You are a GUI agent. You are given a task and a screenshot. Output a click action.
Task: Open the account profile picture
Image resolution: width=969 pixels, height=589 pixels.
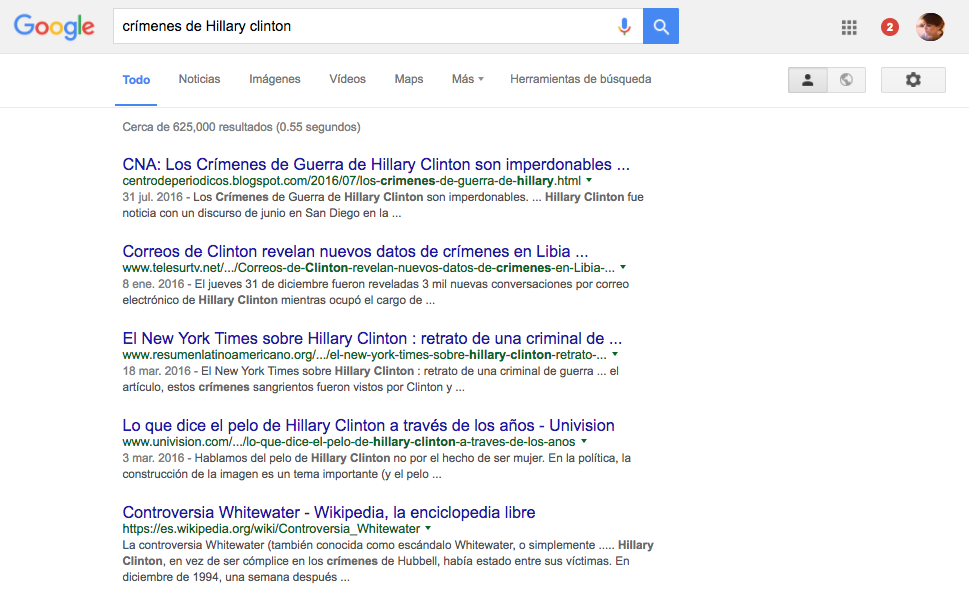[930, 27]
